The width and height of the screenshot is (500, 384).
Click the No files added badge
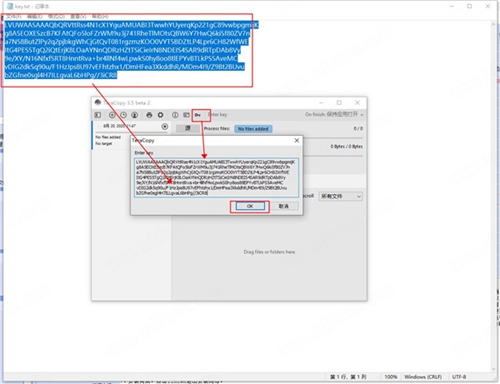[253, 129]
